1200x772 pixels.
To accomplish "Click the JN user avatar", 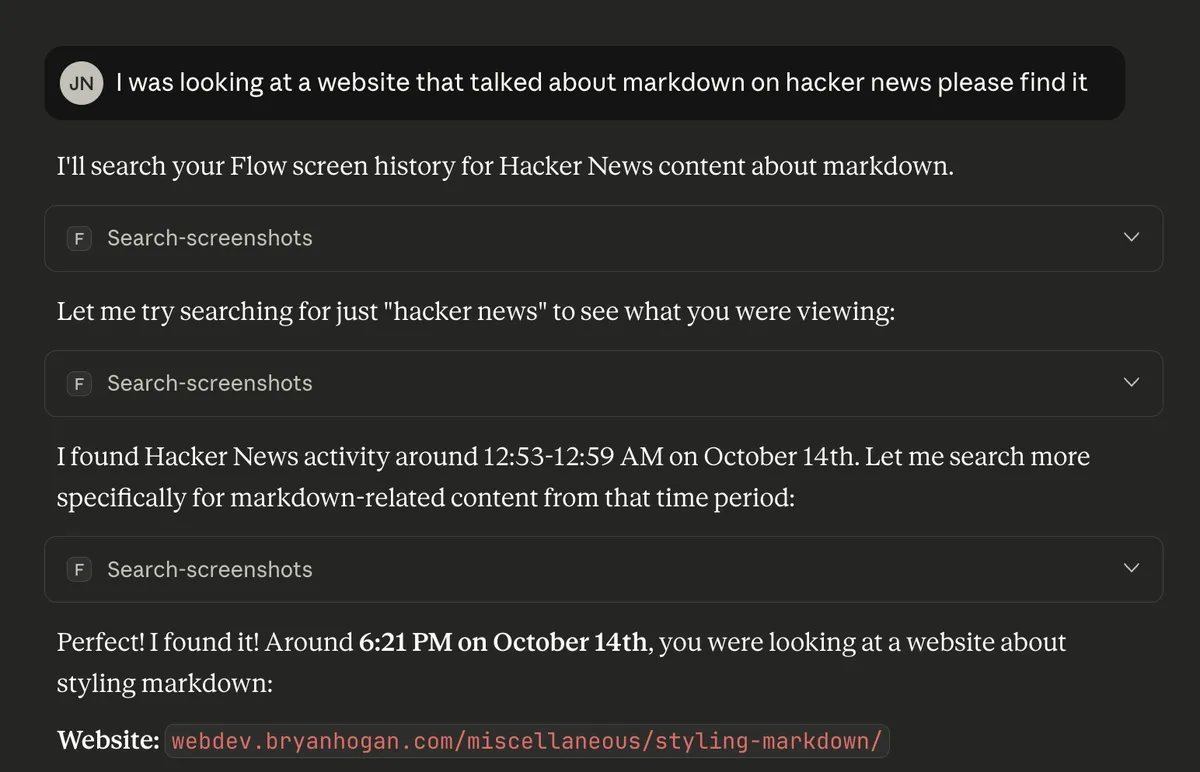I will (82, 83).
